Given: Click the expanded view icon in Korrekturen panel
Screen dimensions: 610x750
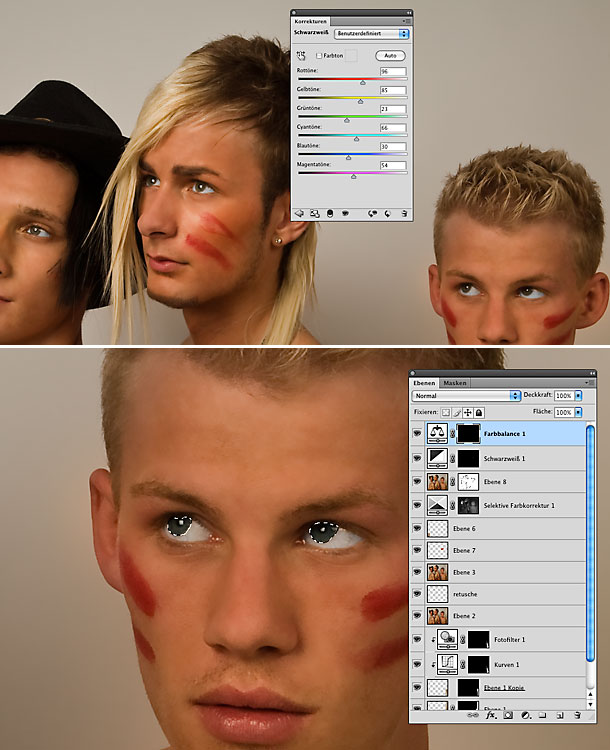Looking at the screenshot, I should (314, 214).
